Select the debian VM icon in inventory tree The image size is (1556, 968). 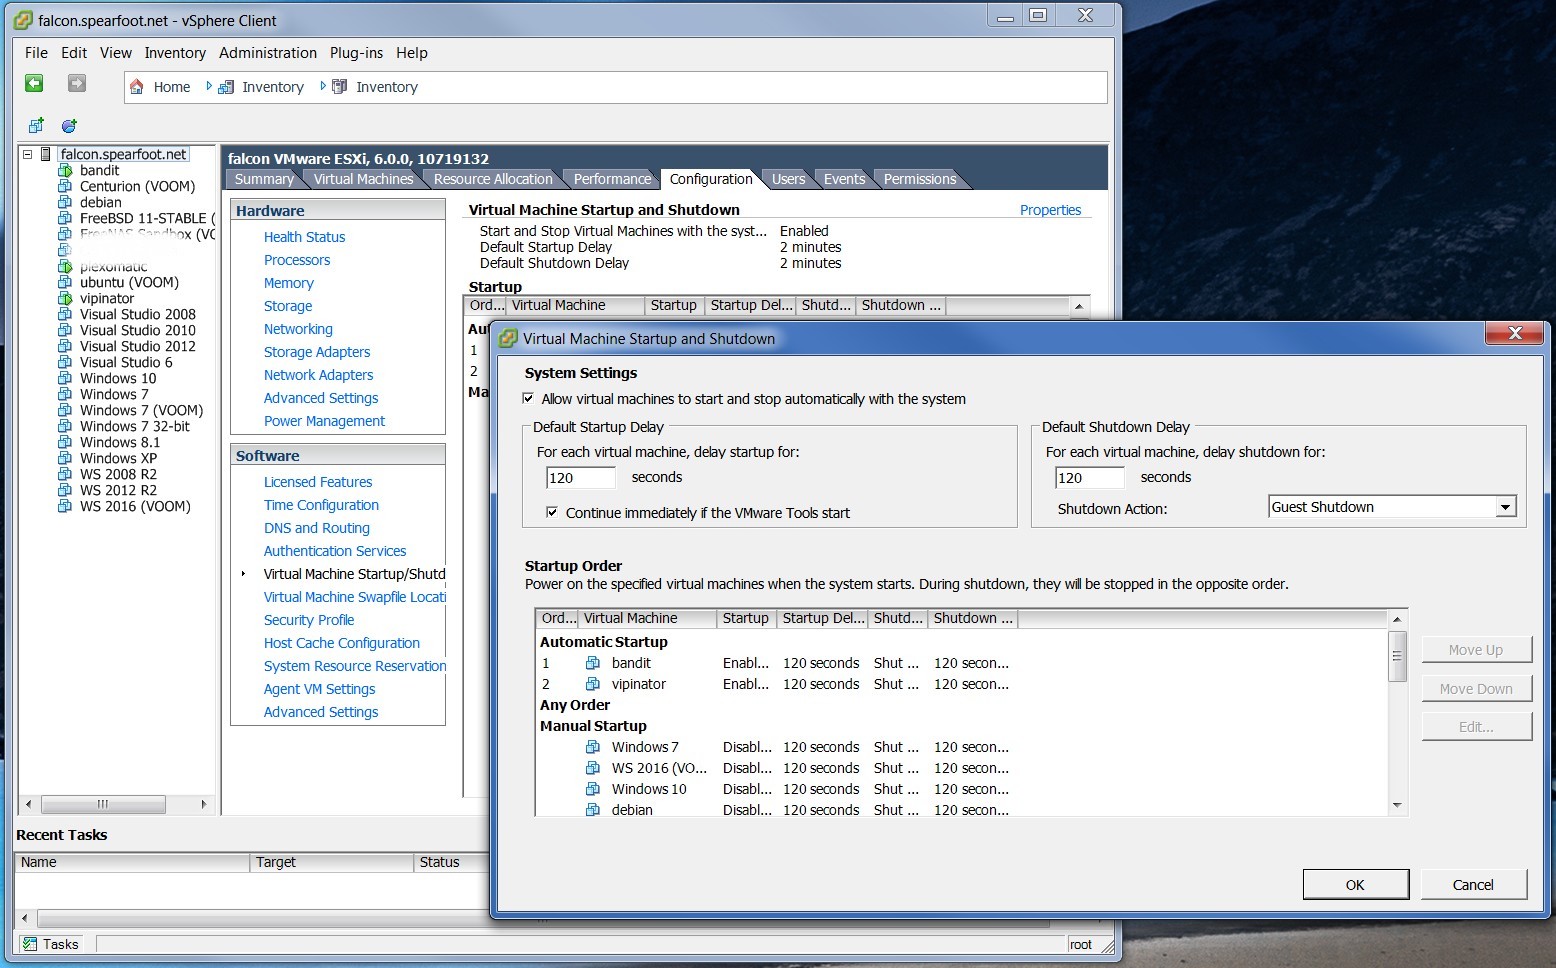[x=65, y=203]
